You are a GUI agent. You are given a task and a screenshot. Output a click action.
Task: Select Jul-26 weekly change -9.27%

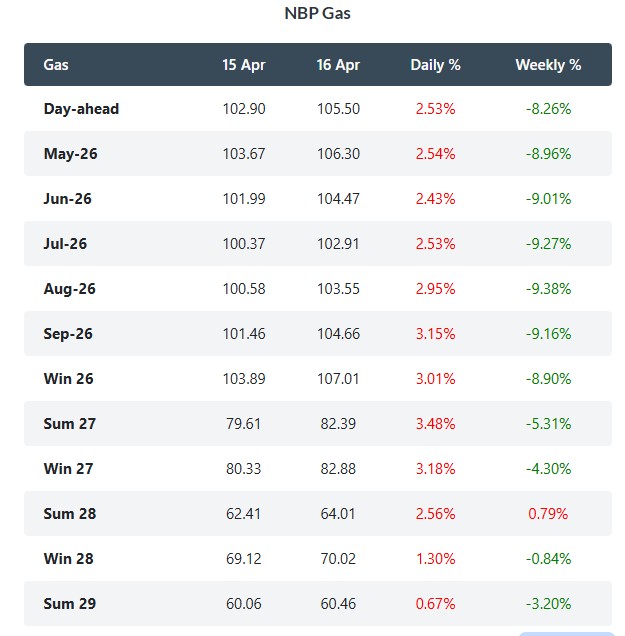coord(548,244)
